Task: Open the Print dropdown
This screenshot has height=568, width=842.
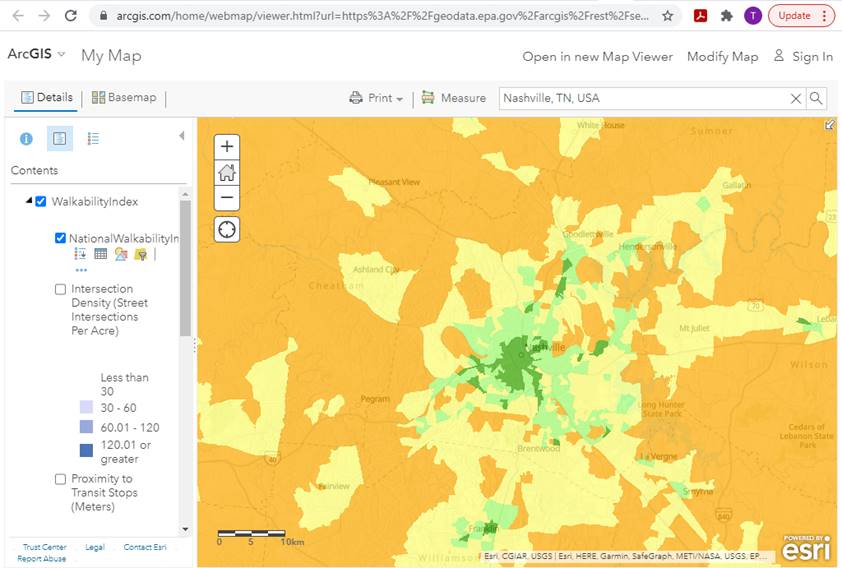Action: [376, 98]
